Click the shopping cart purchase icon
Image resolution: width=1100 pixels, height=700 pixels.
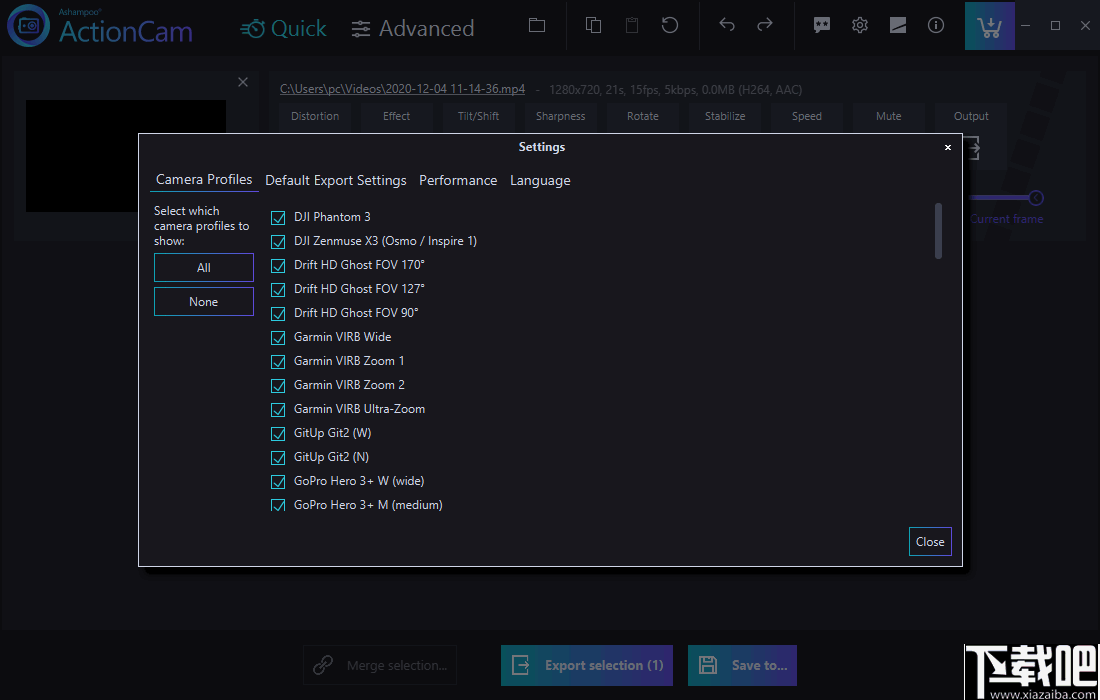[989, 26]
